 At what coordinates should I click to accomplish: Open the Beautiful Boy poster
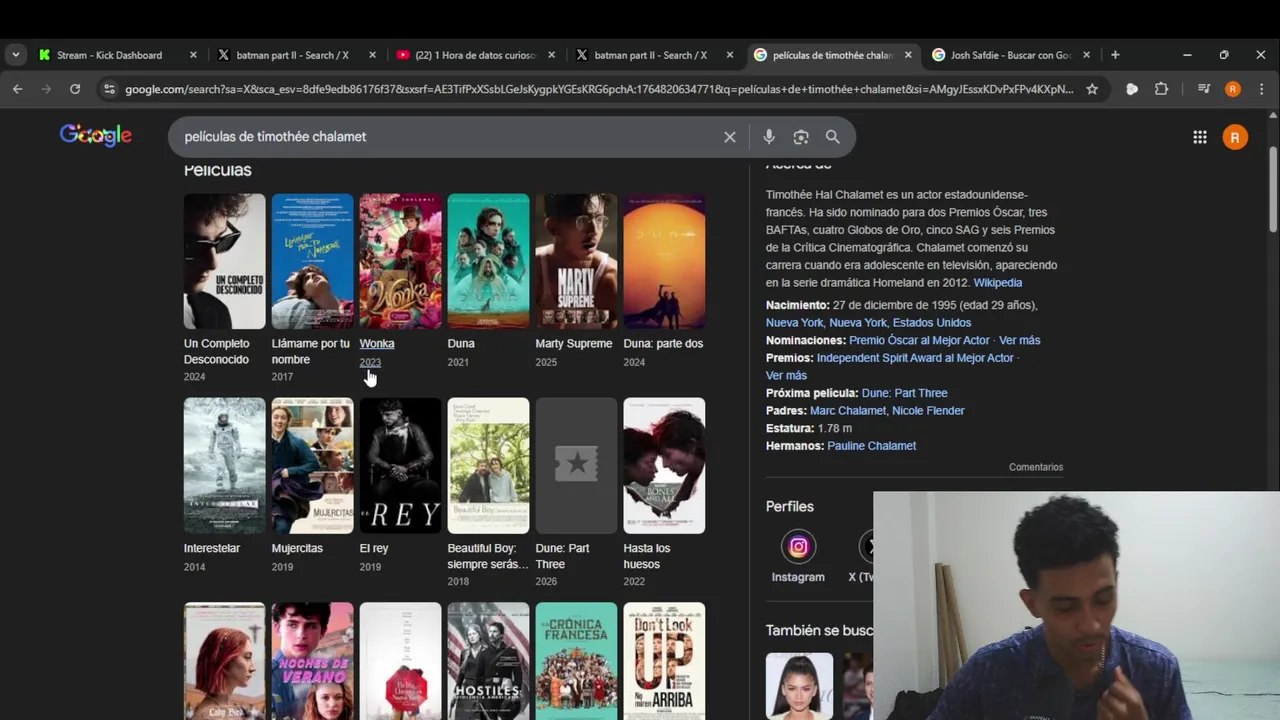click(x=488, y=466)
